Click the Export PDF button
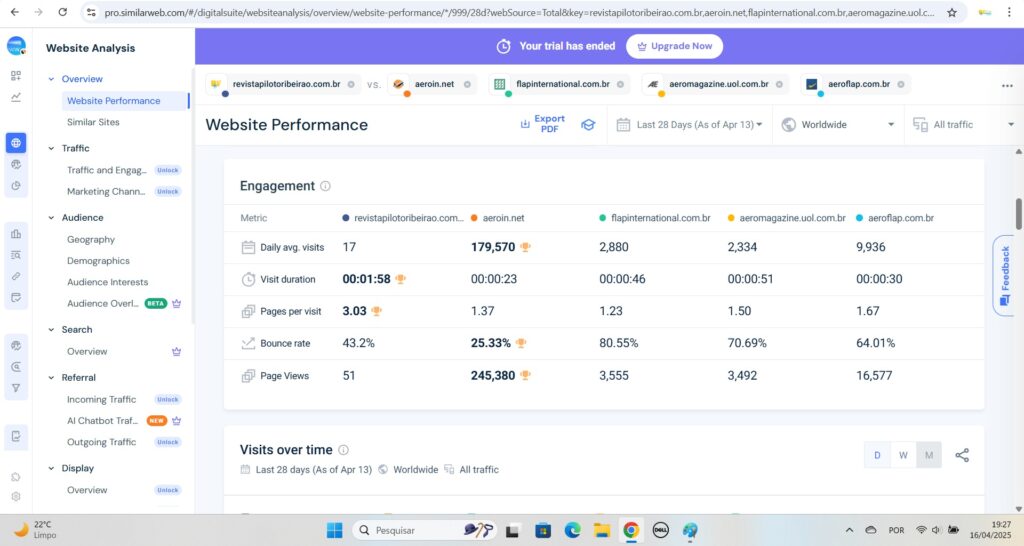The image size is (1024, 546). coord(543,124)
